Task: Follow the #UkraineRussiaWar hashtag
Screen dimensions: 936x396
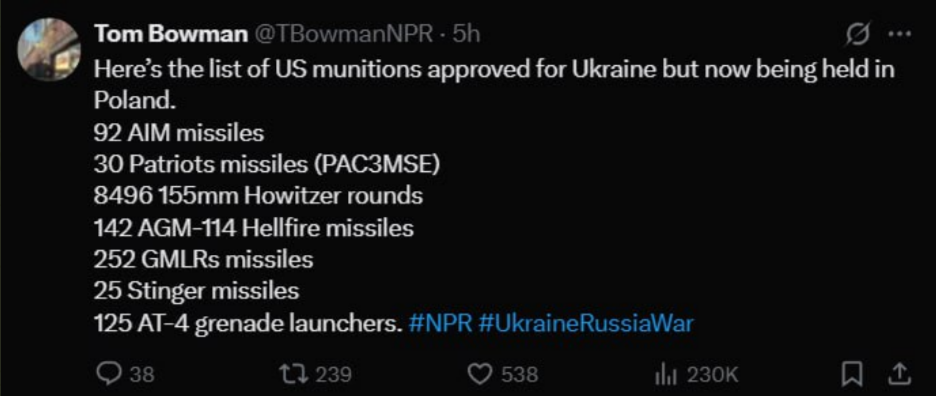Action: tap(586, 324)
